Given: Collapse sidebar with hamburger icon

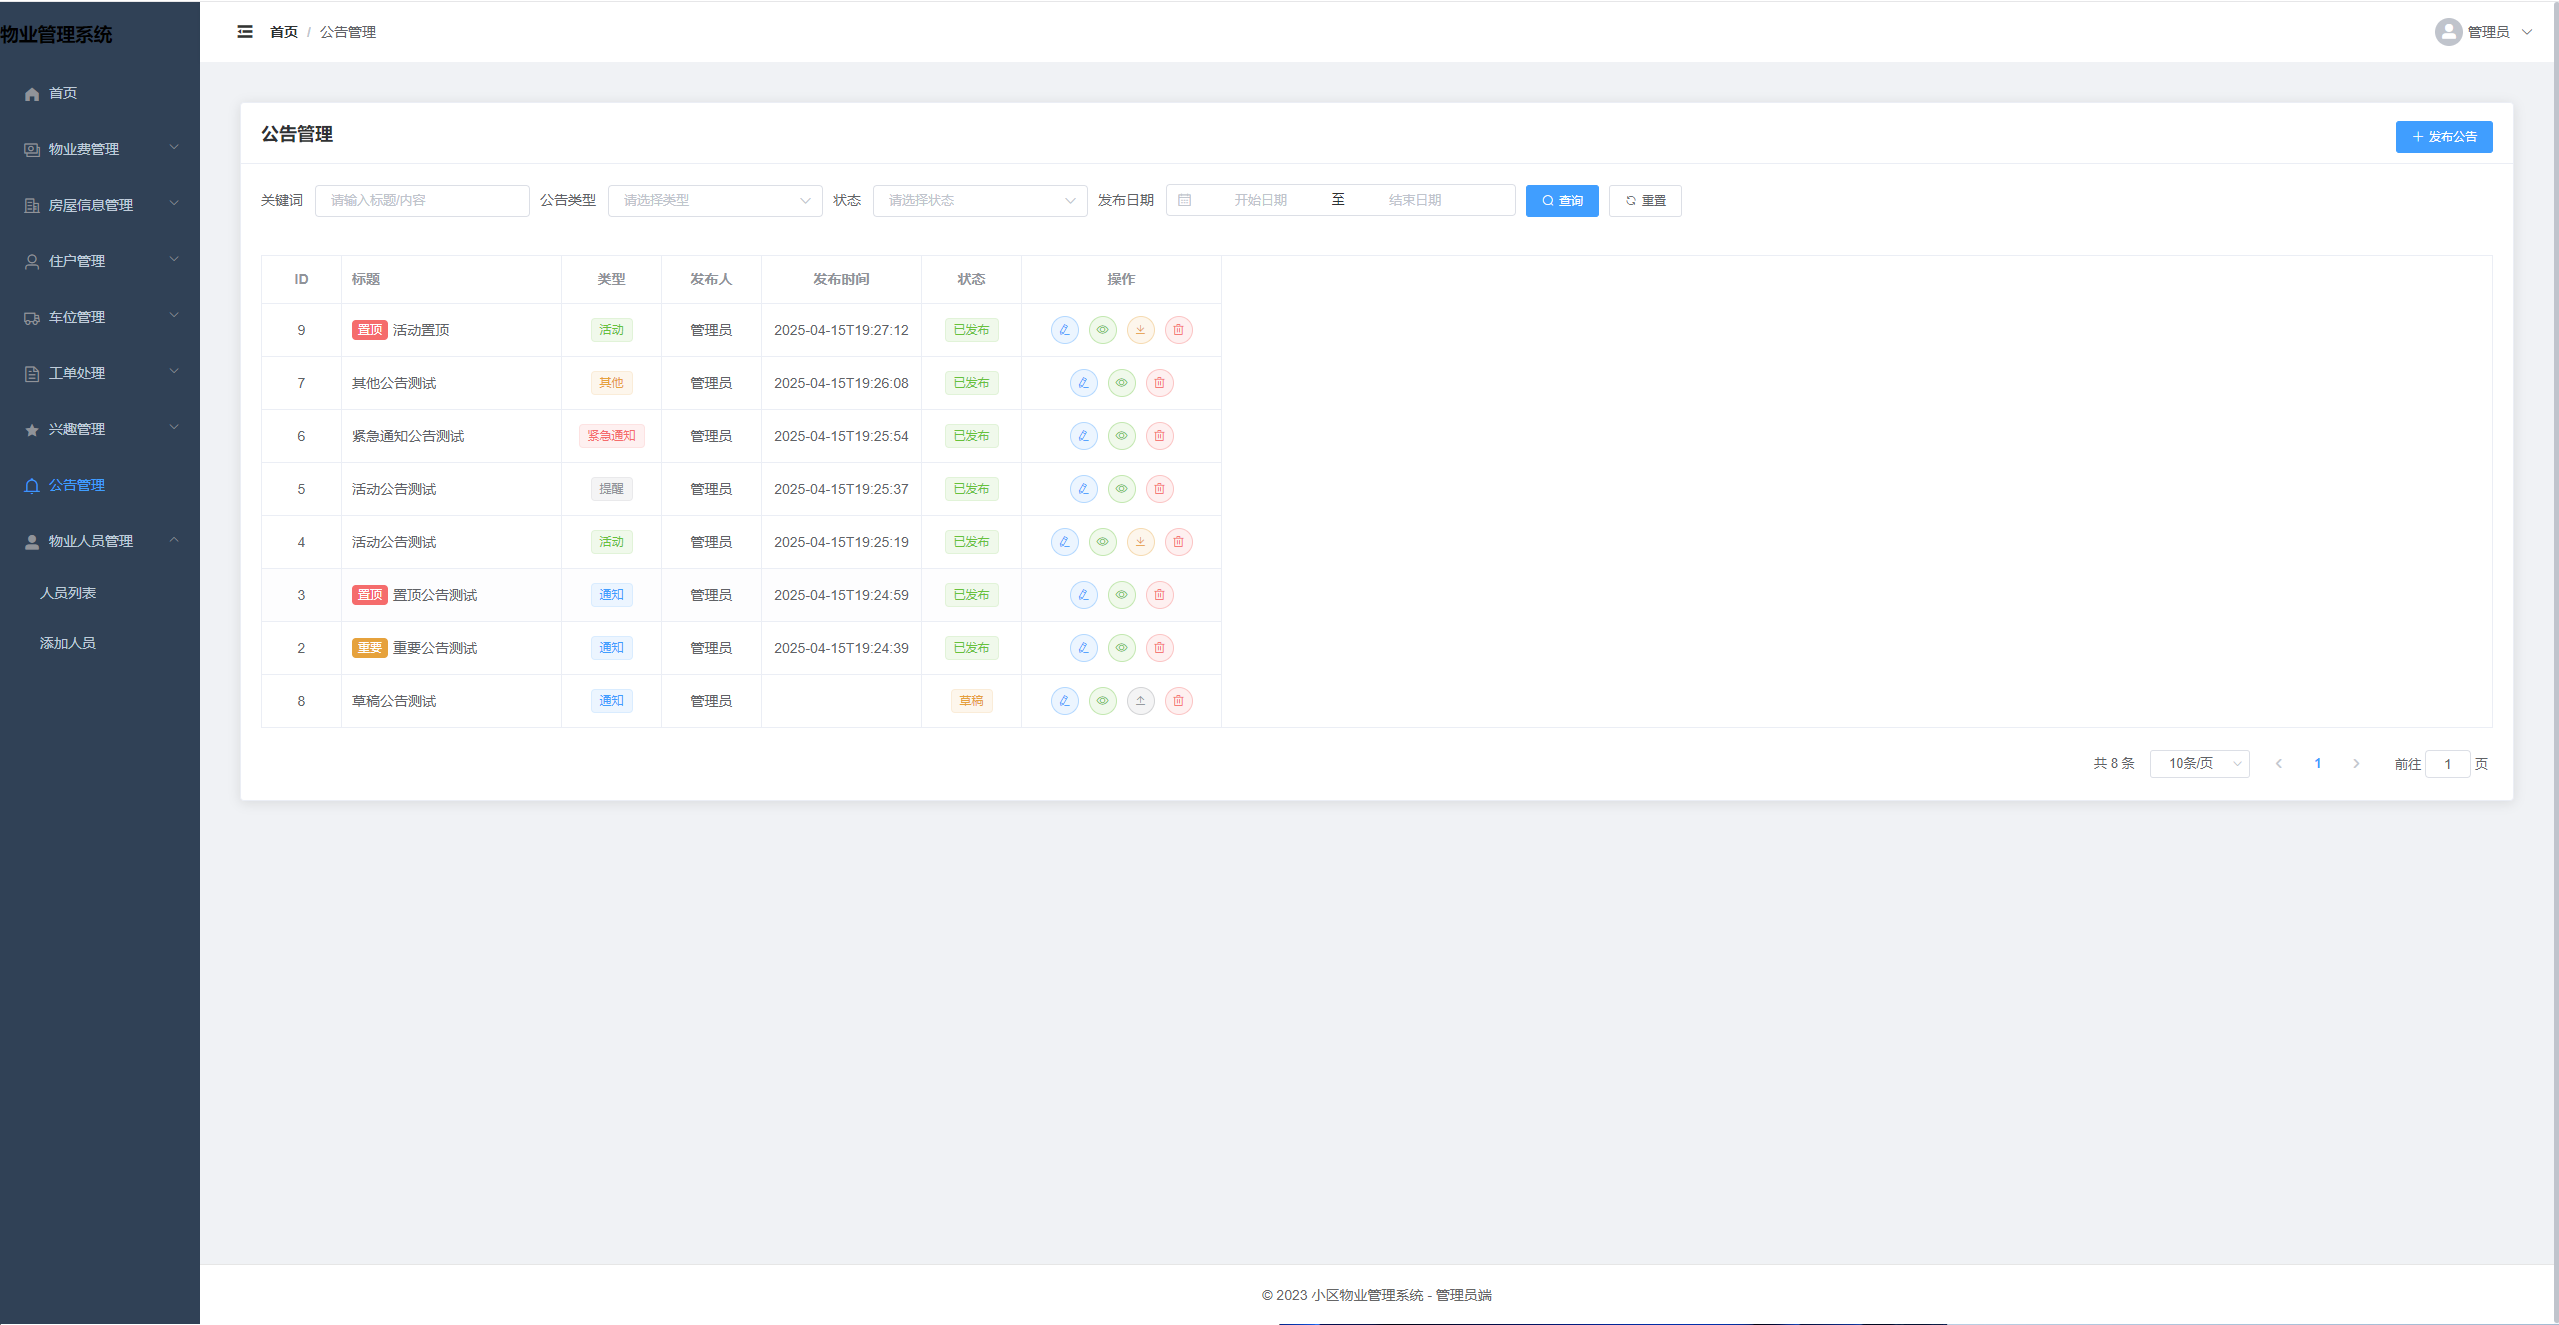Looking at the screenshot, I should point(245,32).
